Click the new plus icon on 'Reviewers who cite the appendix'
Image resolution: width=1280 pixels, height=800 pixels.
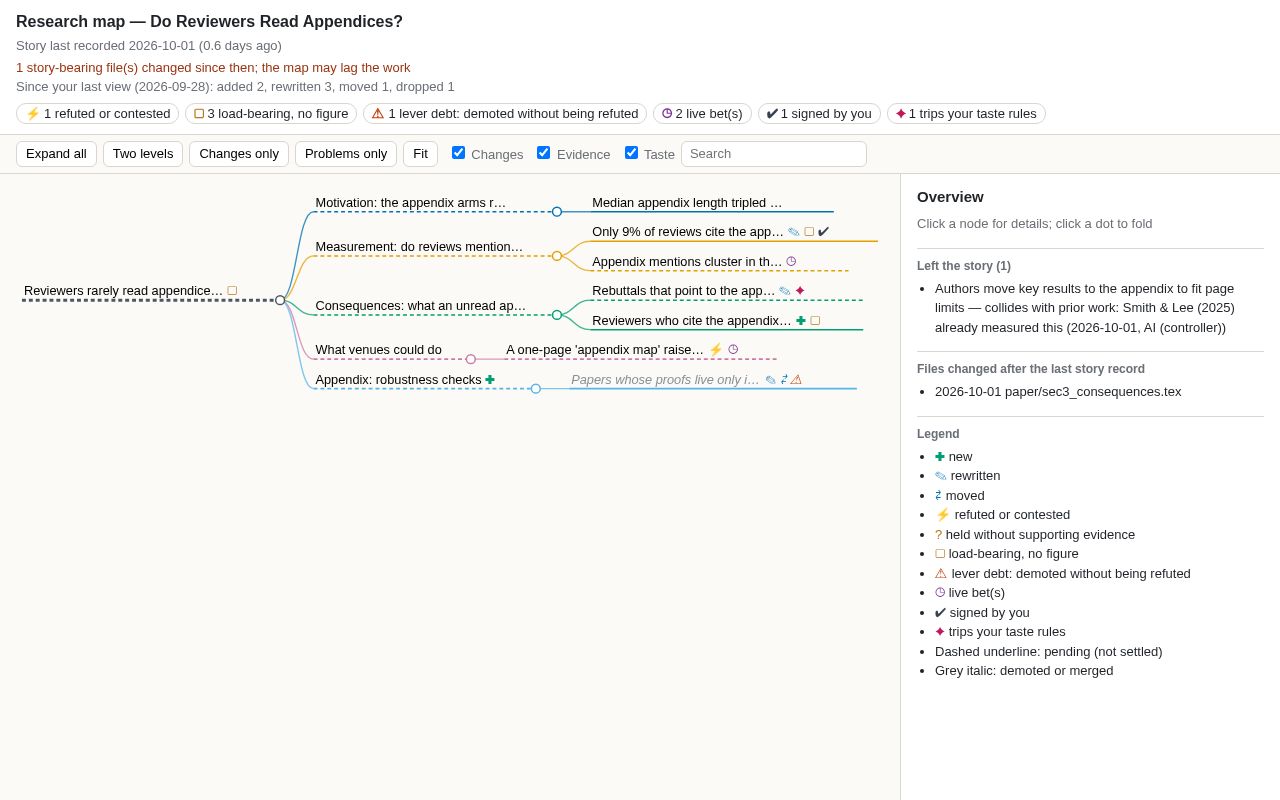[x=801, y=321]
